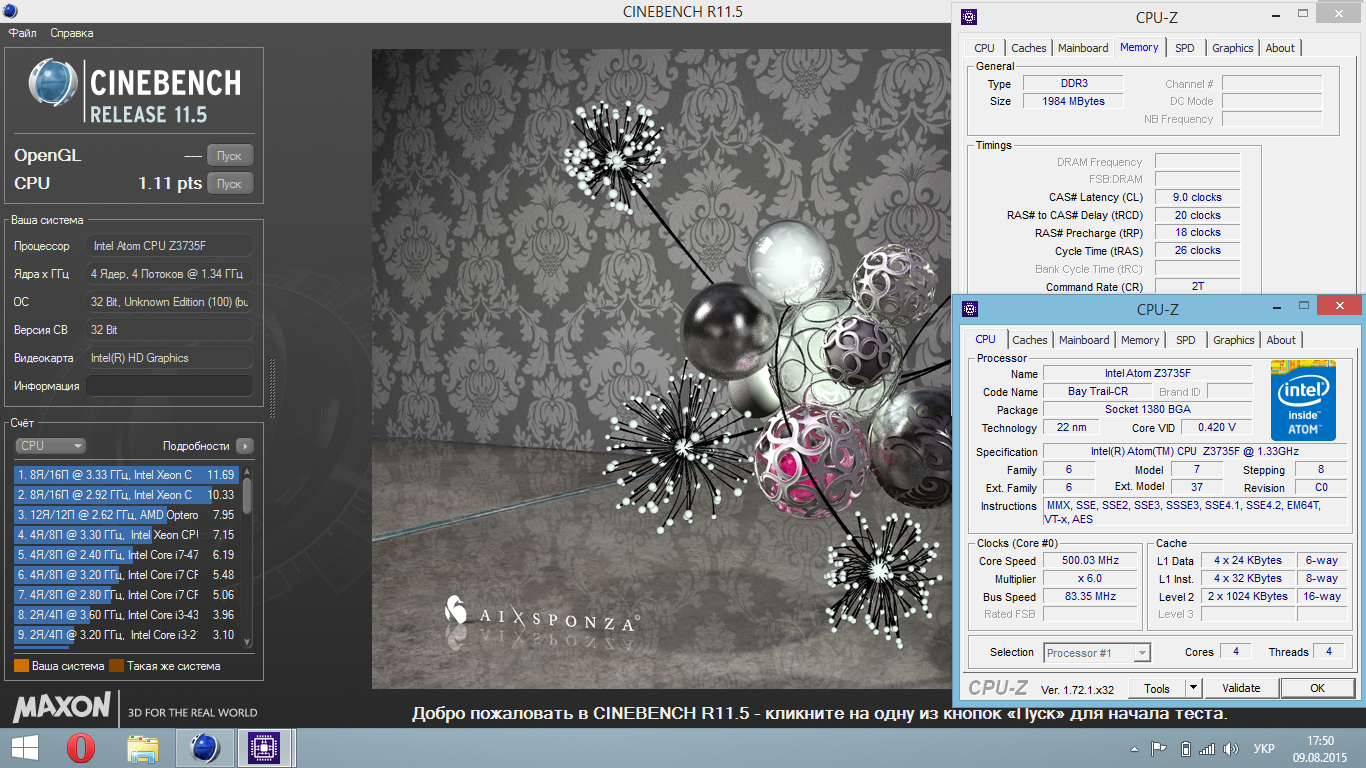Click the network signal tray icon
Image resolution: width=1366 pixels, height=768 pixels.
(1207, 749)
